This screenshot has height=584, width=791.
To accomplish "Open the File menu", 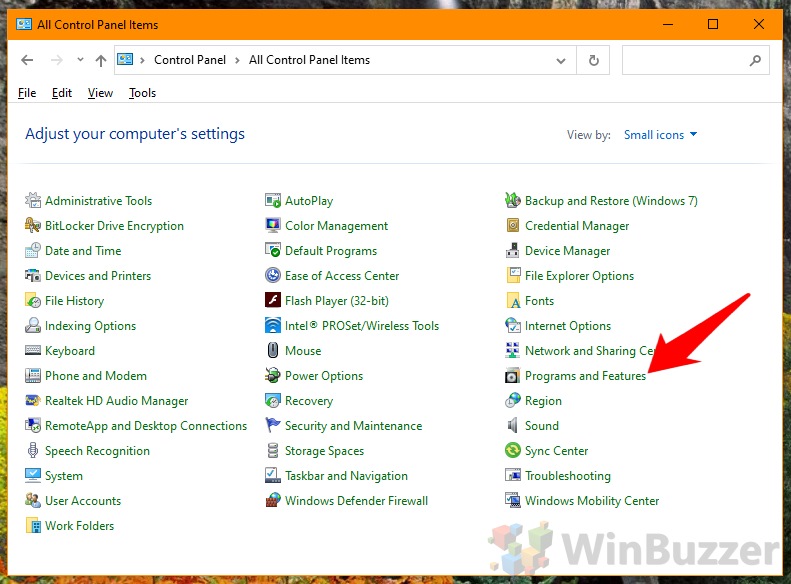I will point(27,93).
